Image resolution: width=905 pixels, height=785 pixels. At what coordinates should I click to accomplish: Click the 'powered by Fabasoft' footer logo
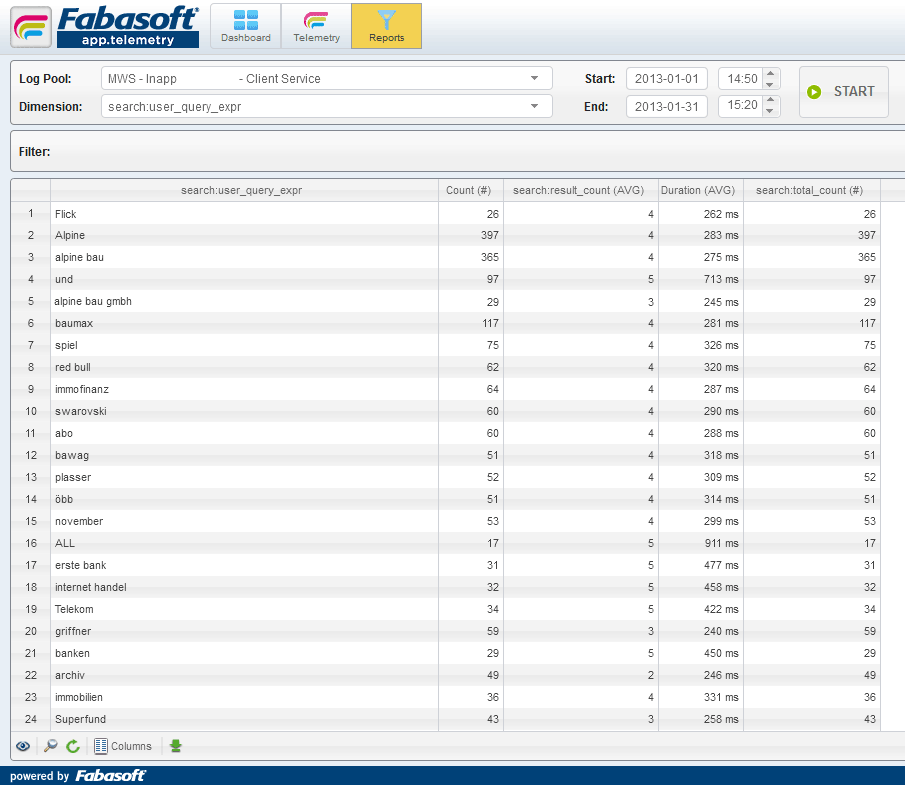[78, 775]
